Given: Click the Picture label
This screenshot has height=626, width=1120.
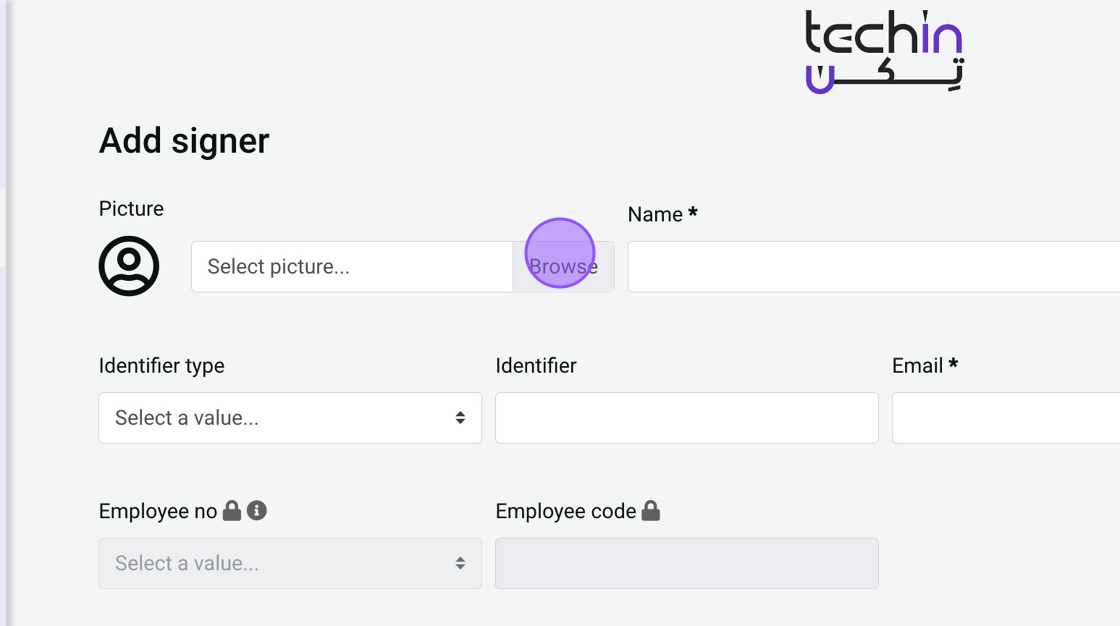Looking at the screenshot, I should [131, 209].
